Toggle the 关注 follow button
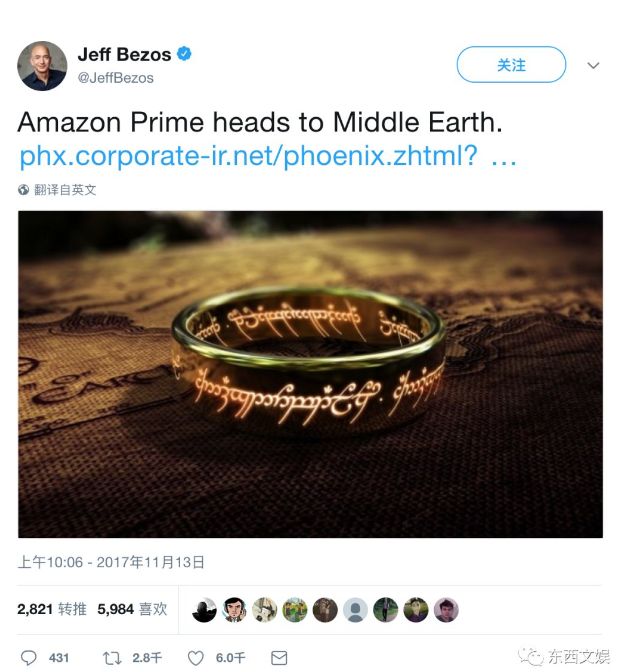 point(511,65)
